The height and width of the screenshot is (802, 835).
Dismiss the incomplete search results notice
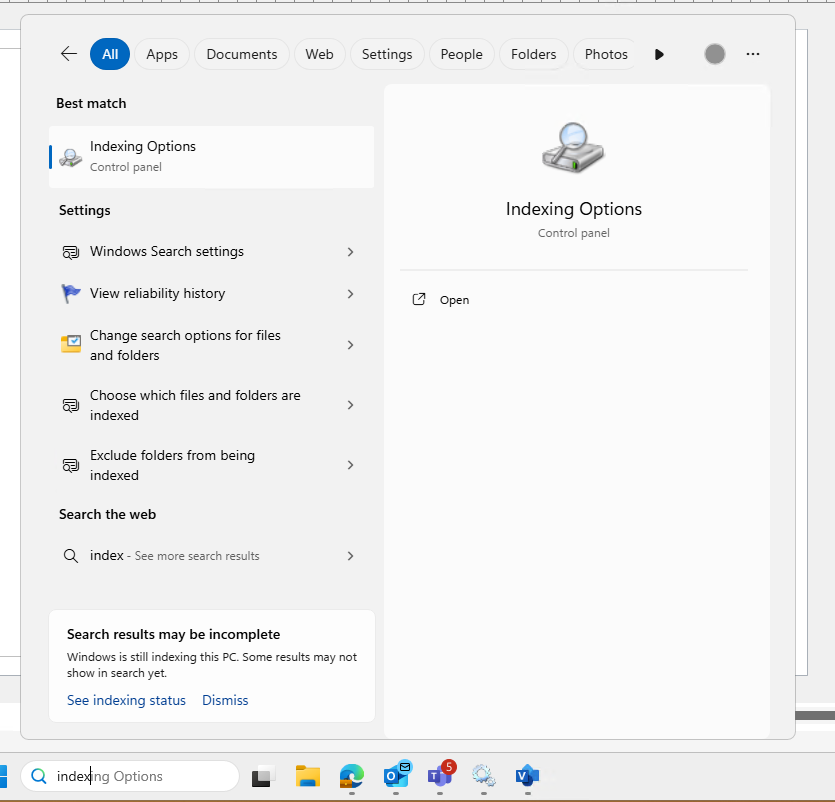[225, 700]
